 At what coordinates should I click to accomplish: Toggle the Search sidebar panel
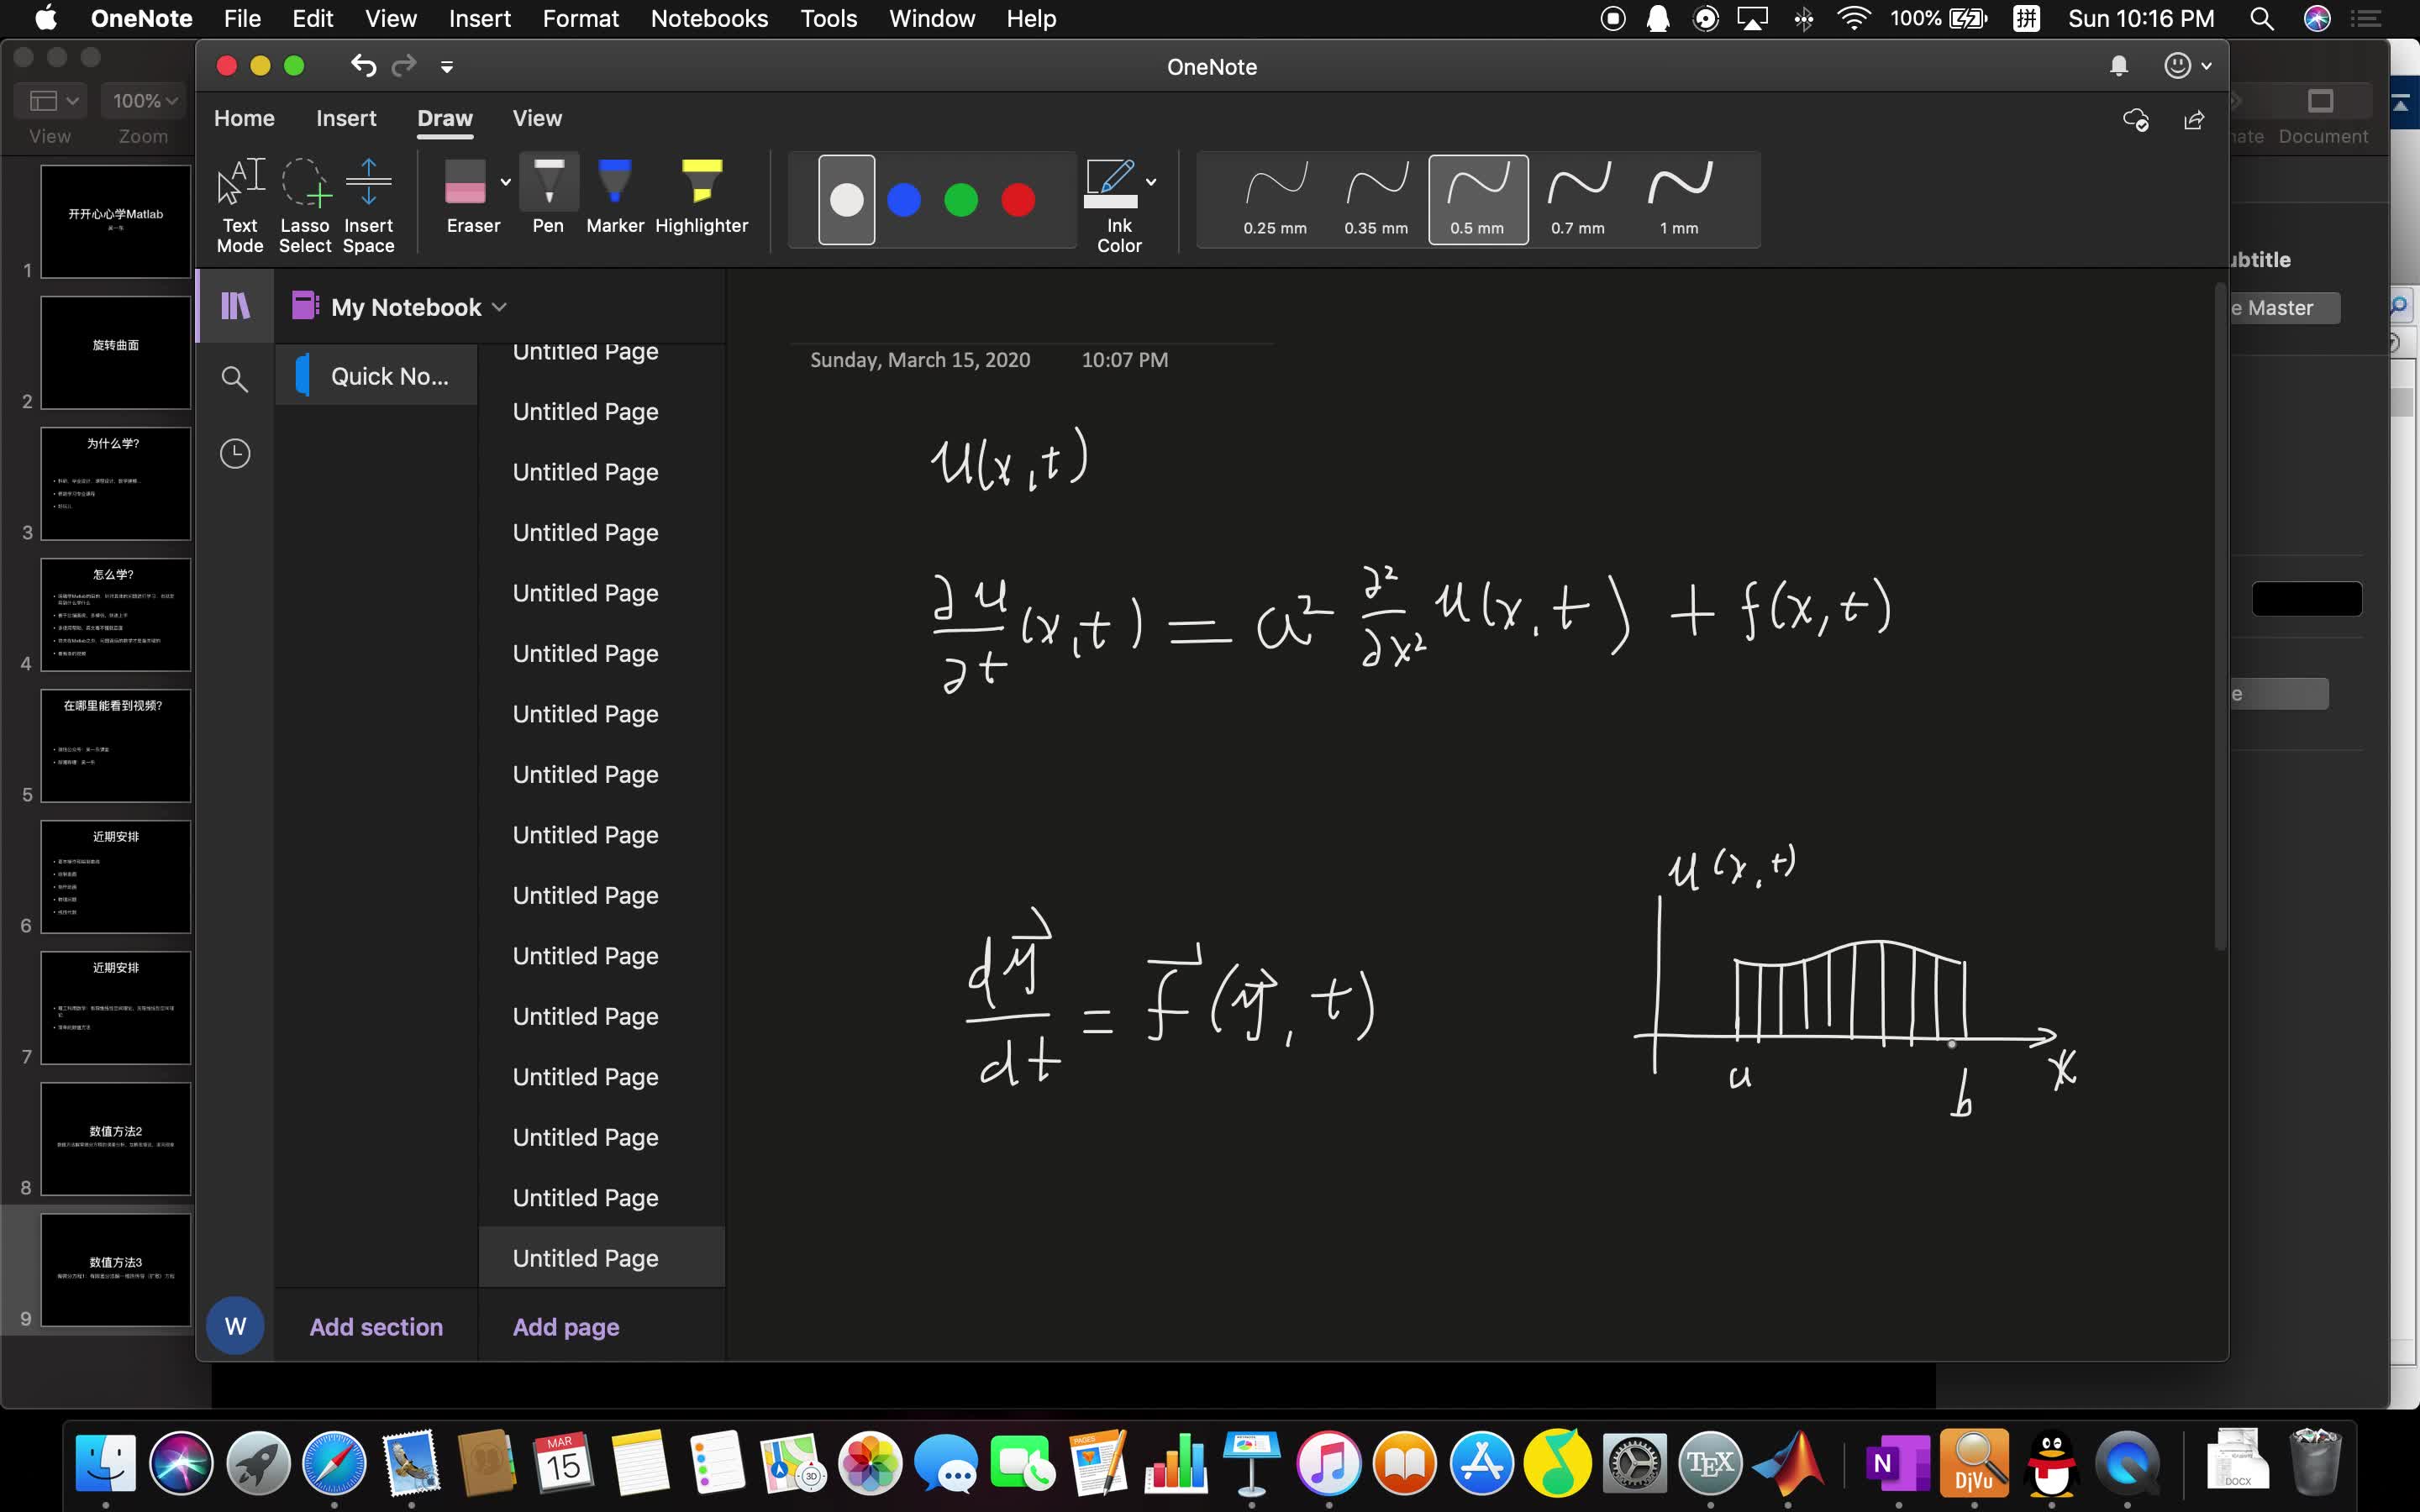point(235,378)
